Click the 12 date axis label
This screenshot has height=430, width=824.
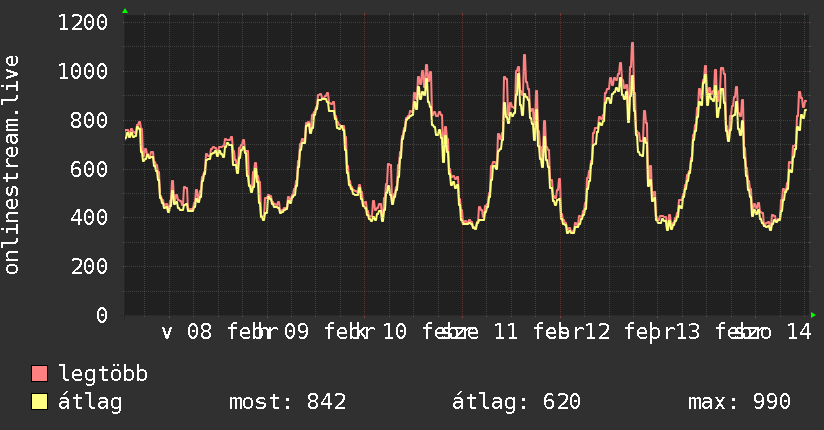click(598, 332)
